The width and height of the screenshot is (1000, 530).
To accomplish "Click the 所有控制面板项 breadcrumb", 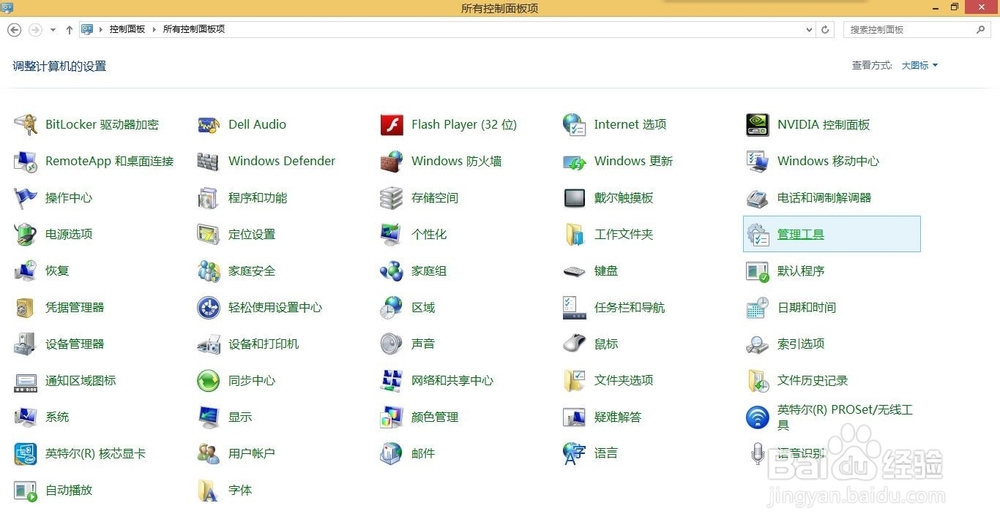I will 194,29.
